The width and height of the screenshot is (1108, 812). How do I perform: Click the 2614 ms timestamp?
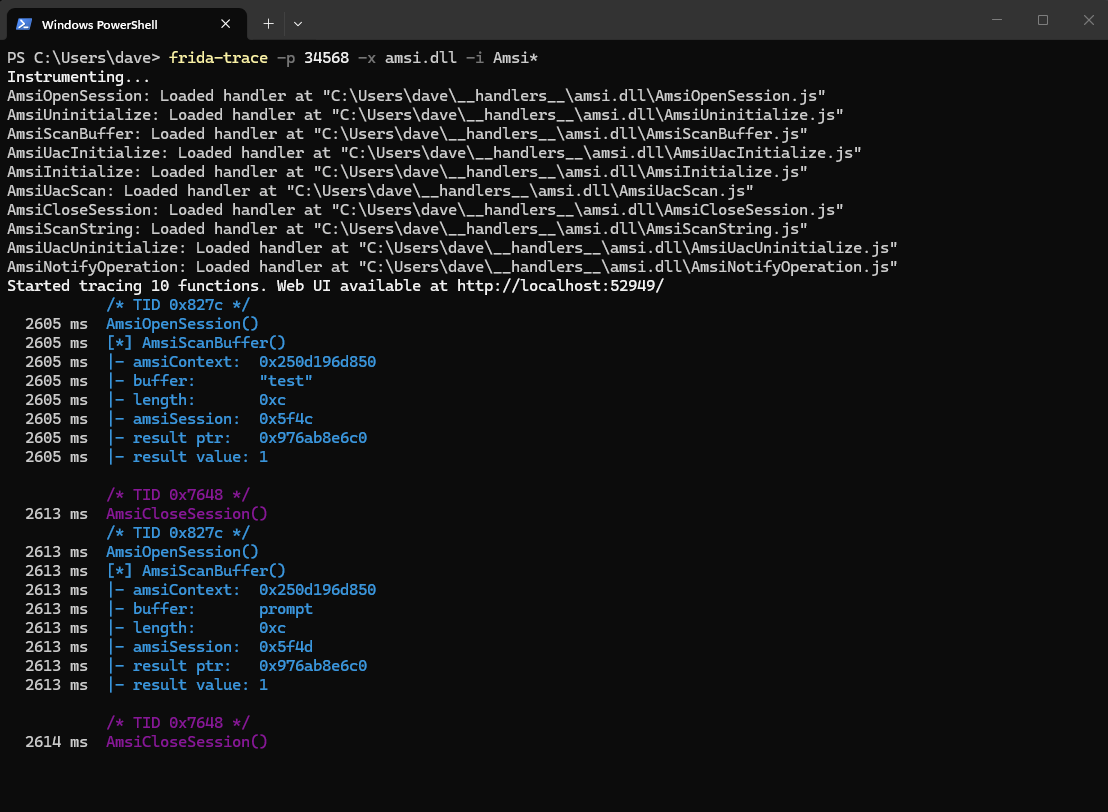tap(57, 742)
